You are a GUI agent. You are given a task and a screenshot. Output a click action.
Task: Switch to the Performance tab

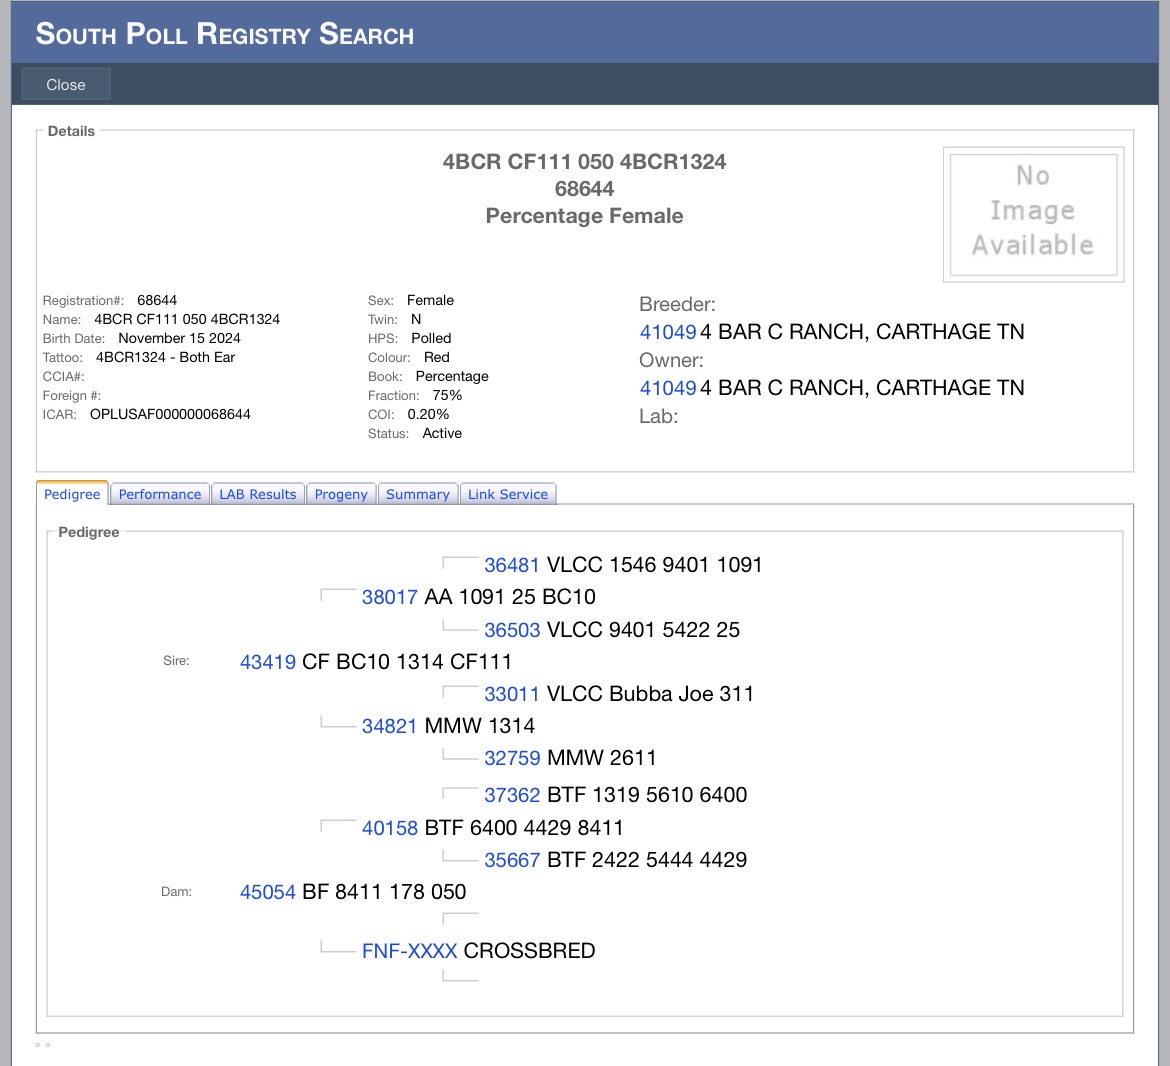(160, 494)
